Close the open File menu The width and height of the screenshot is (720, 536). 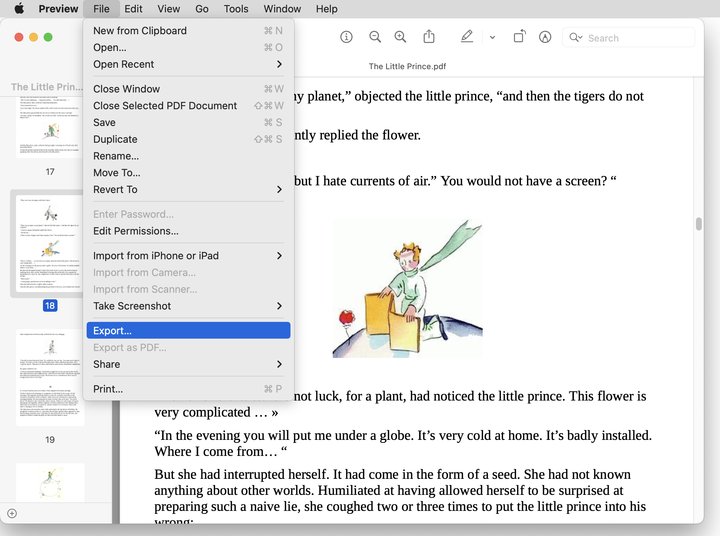coord(101,9)
